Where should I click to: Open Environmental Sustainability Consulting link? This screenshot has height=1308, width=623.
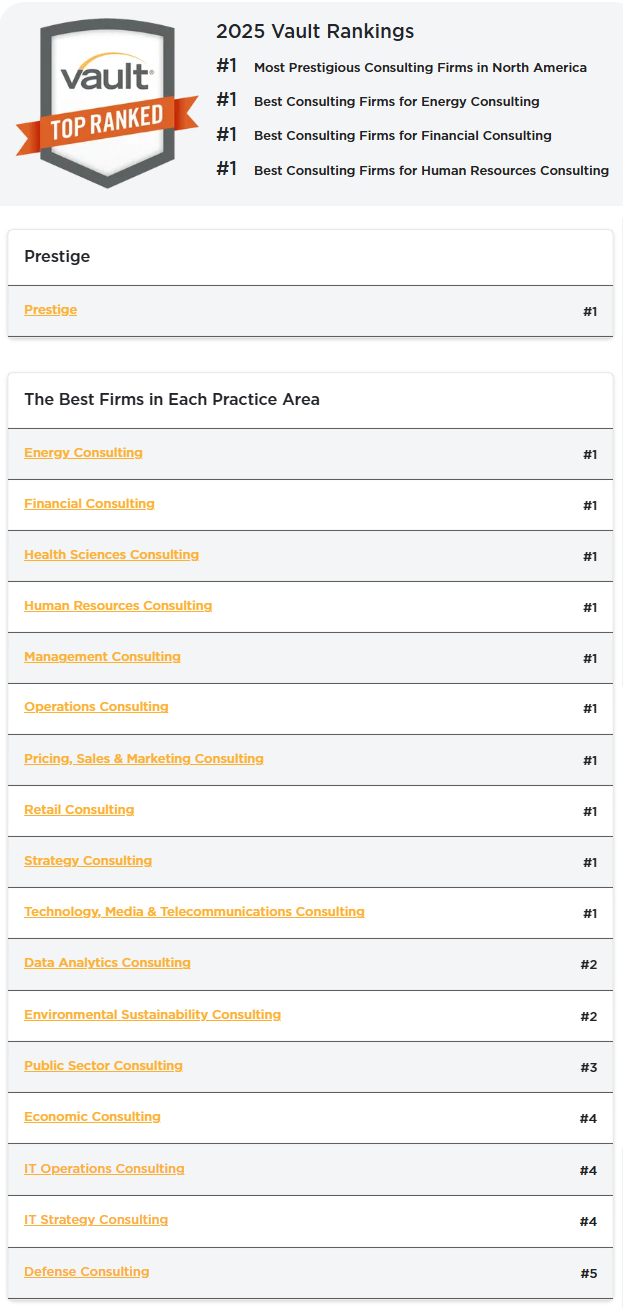tap(152, 1015)
